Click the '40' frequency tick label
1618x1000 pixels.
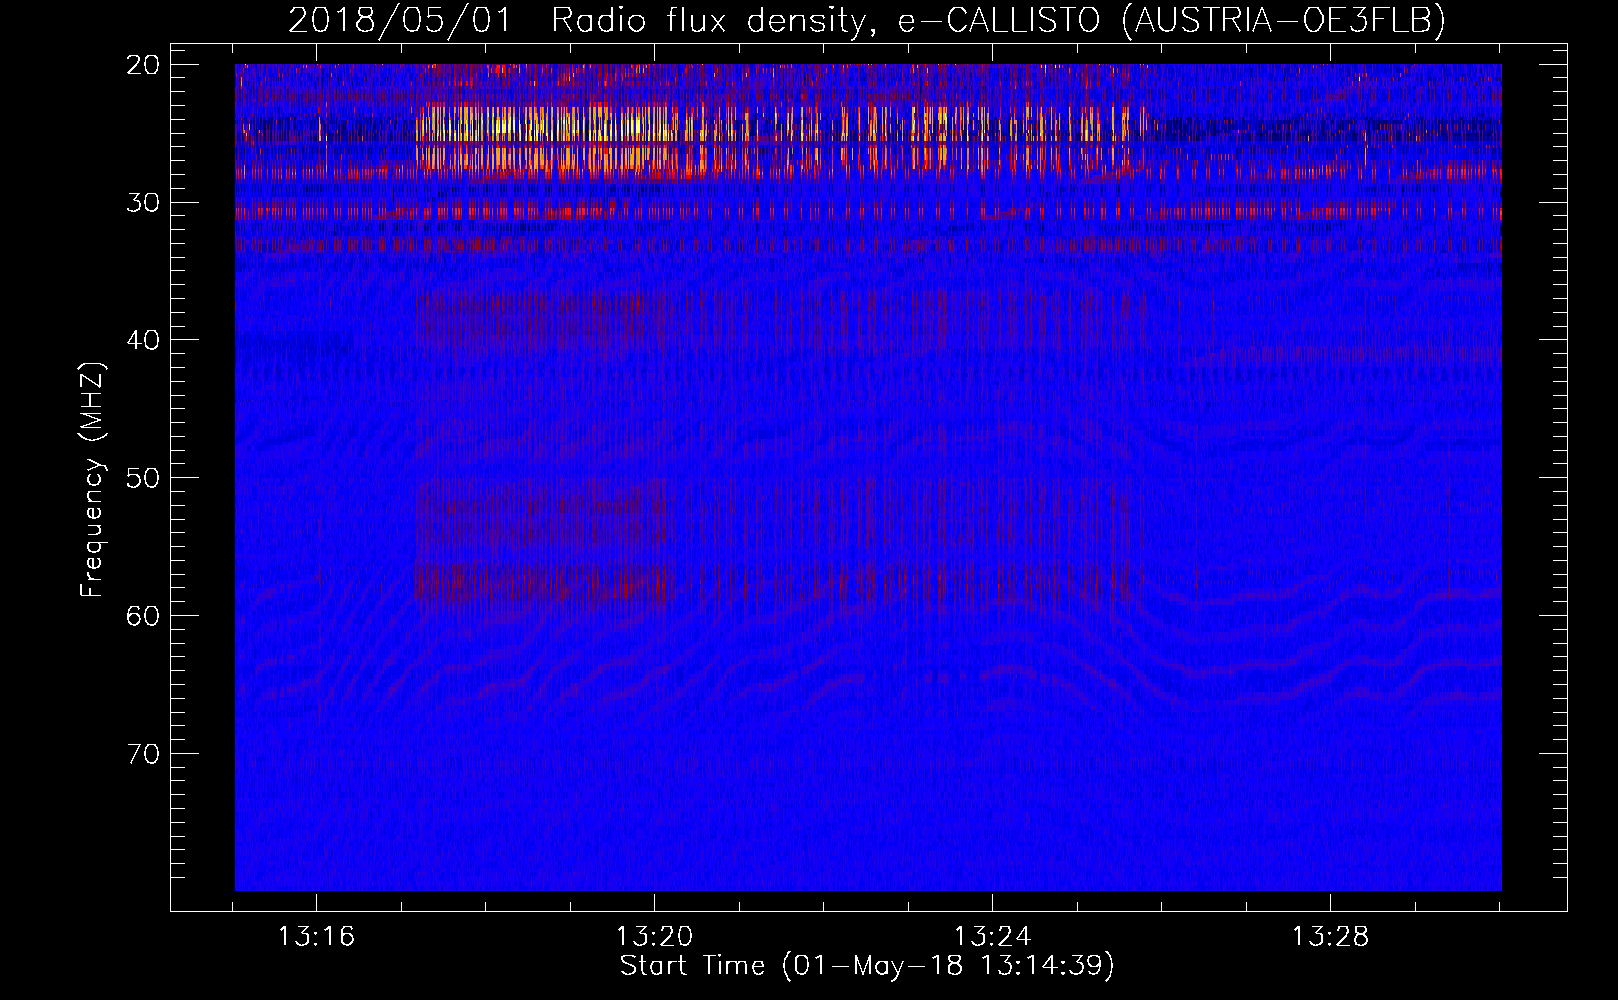tap(144, 340)
